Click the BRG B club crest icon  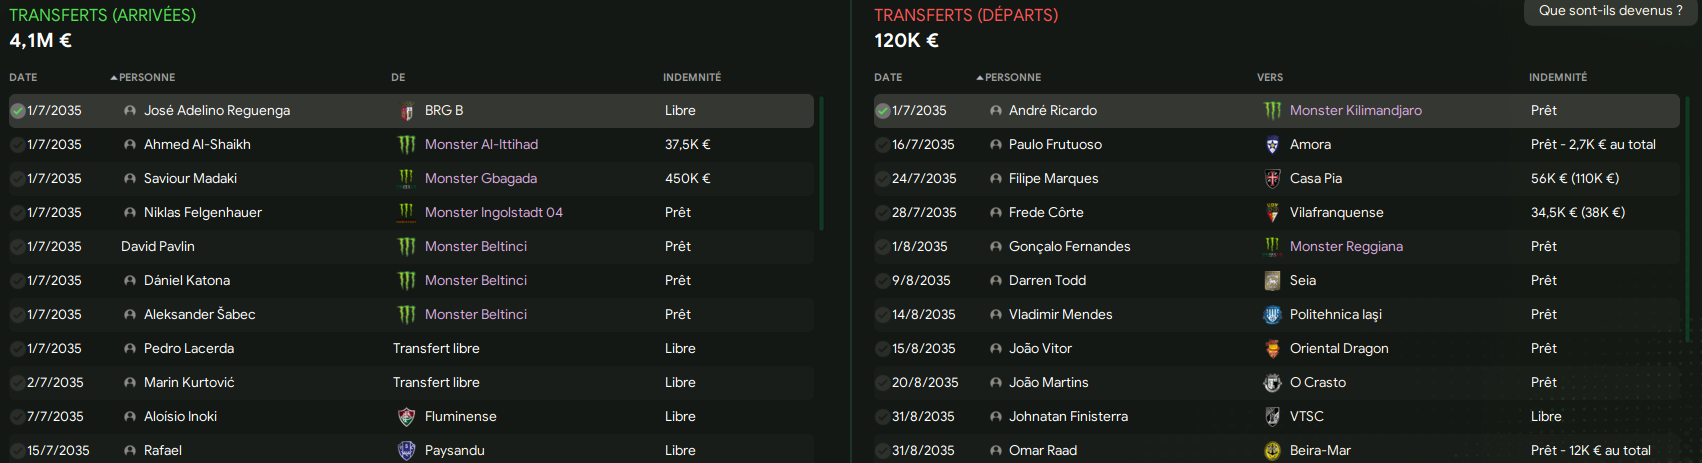tap(406, 111)
